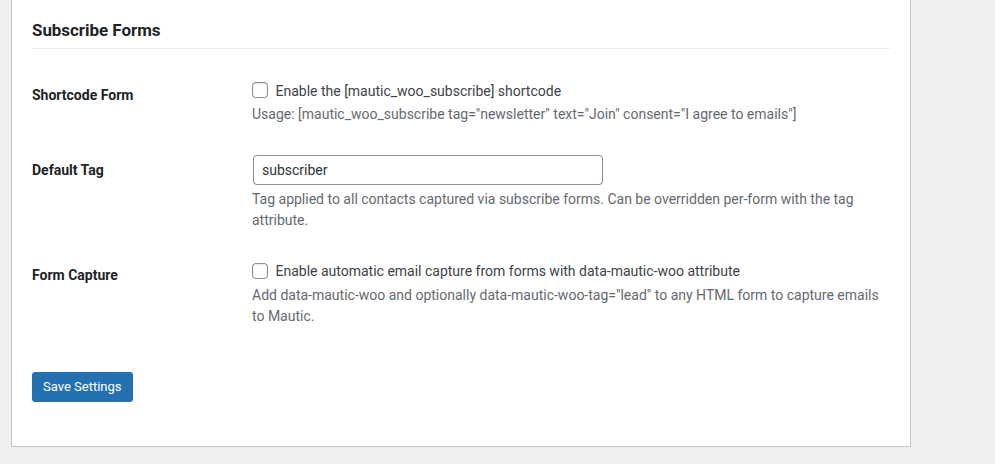This screenshot has width=995, height=464.
Task: Click empty white space right of Save Settings
Action: tap(500, 387)
